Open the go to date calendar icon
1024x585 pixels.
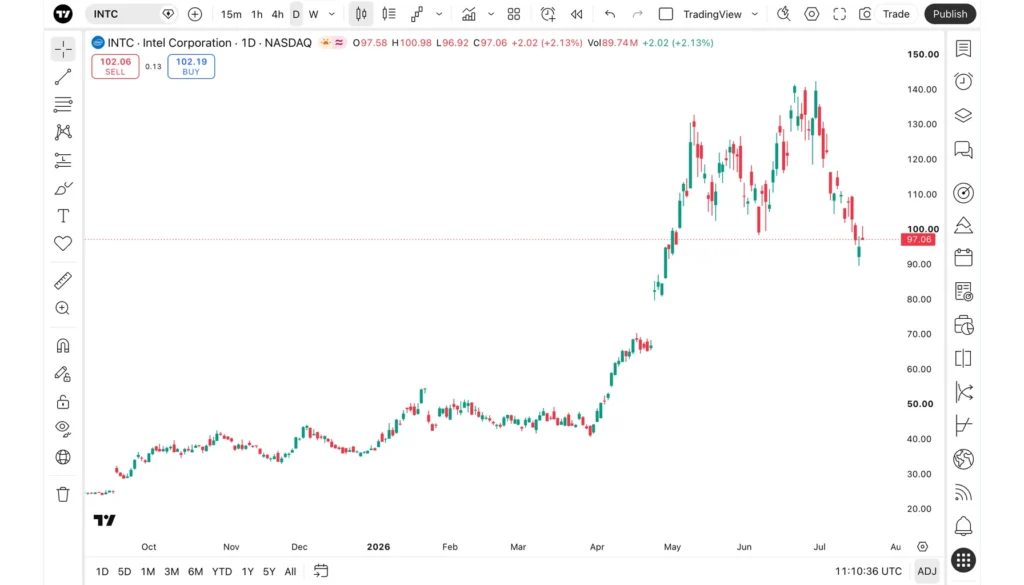point(321,571)
